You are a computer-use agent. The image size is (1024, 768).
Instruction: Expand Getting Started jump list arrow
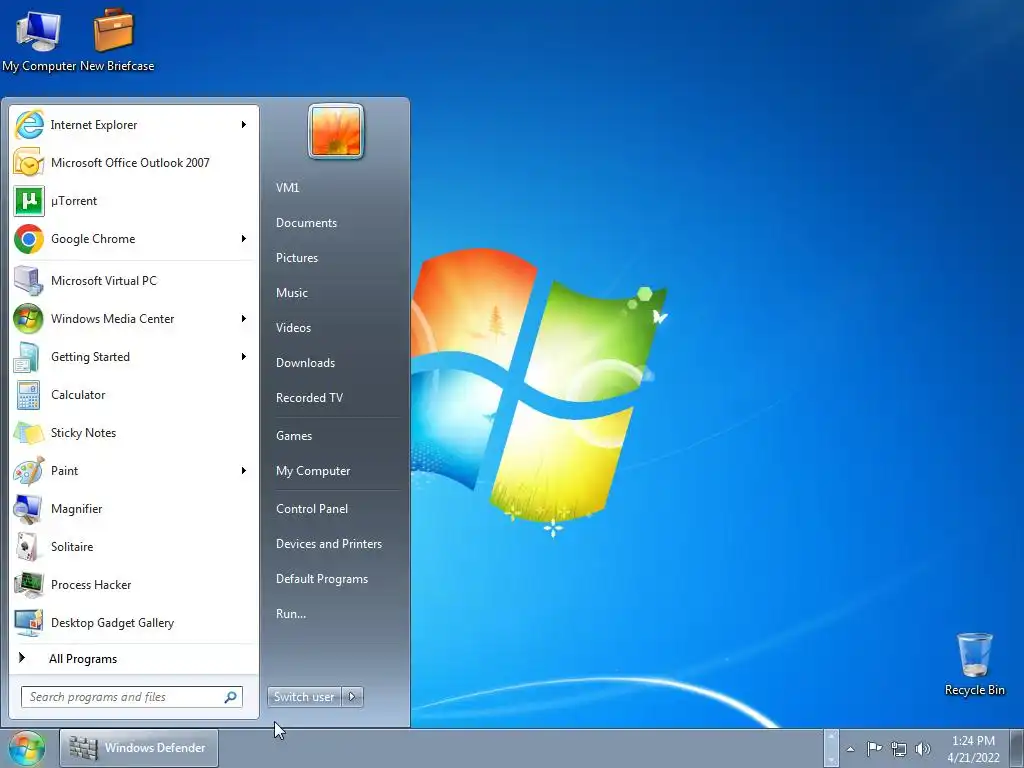coord(244,357)
